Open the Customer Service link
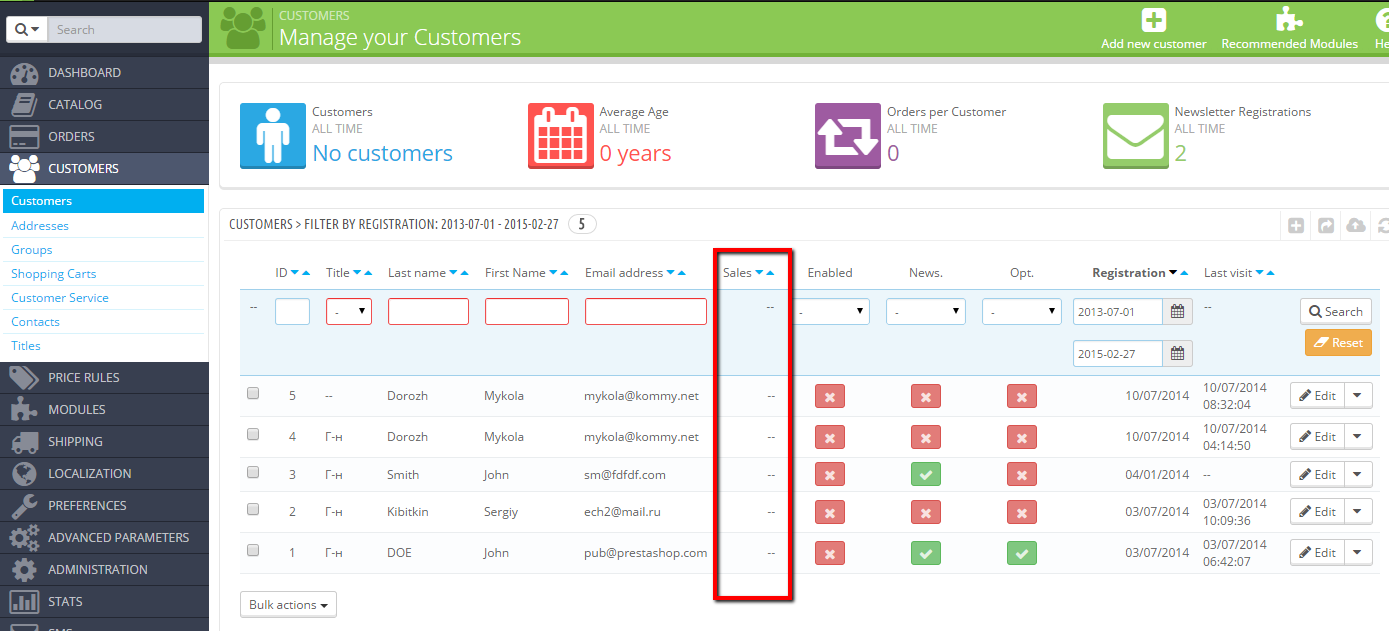 pos(60,298)
